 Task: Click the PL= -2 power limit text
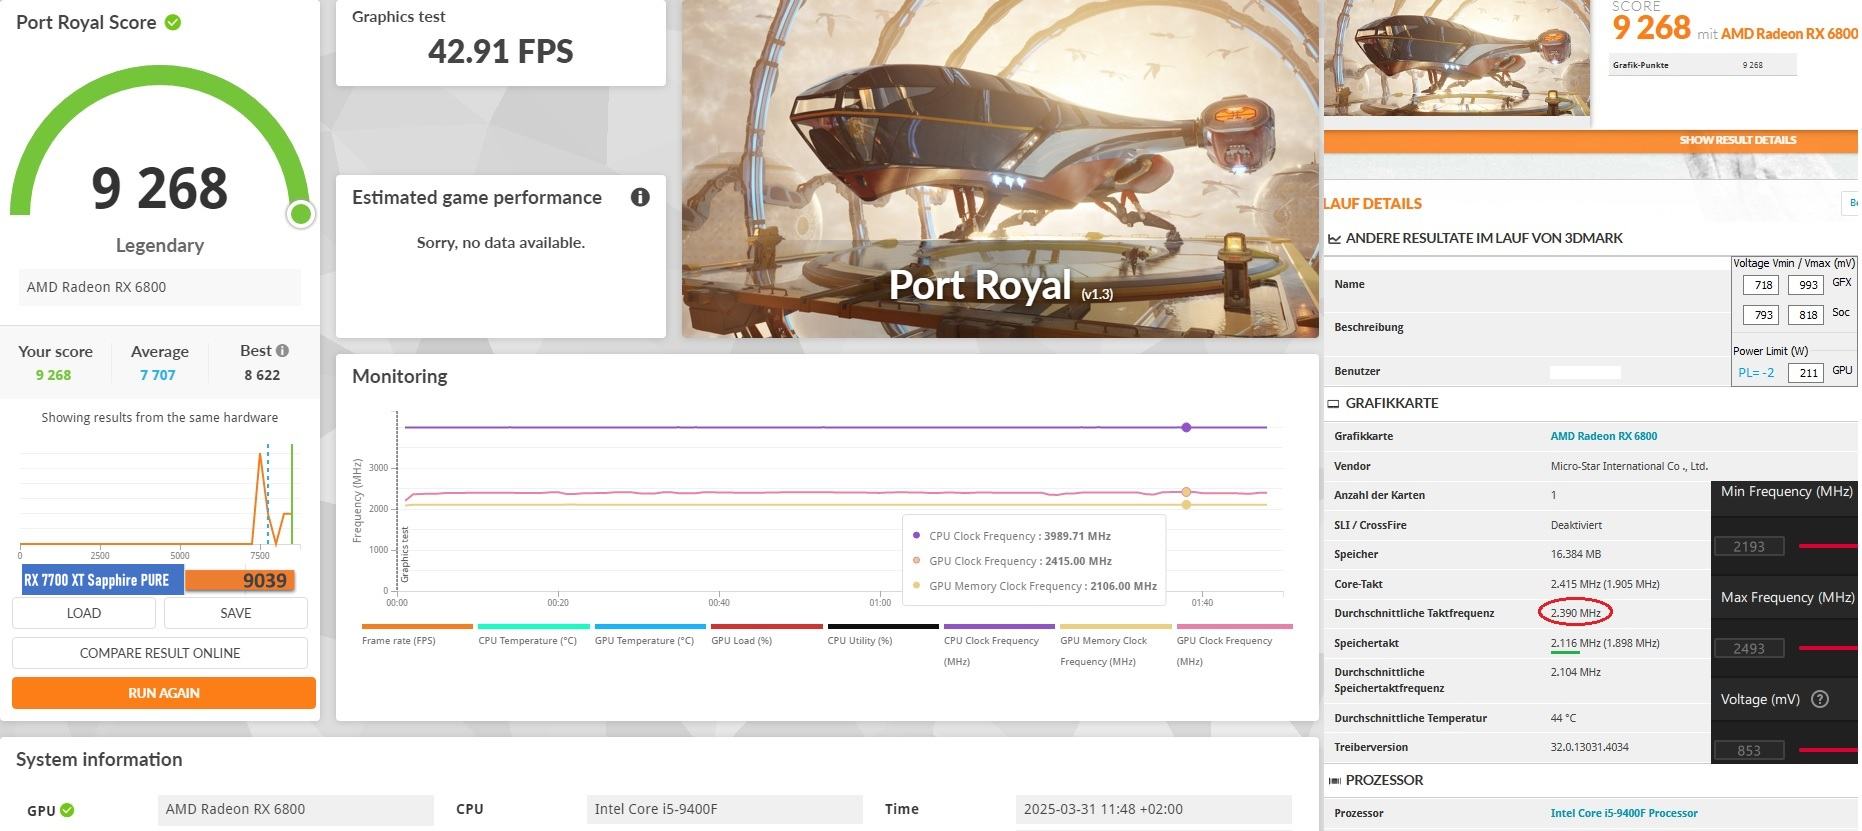[1756, 373]
